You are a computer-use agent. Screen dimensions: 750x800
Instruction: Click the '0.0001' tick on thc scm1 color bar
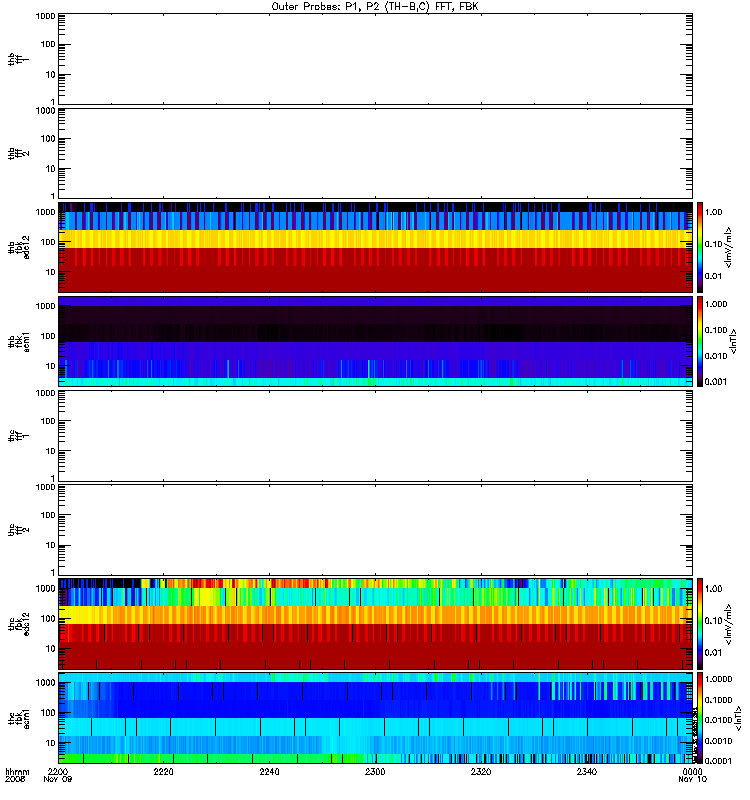point(718,761)
